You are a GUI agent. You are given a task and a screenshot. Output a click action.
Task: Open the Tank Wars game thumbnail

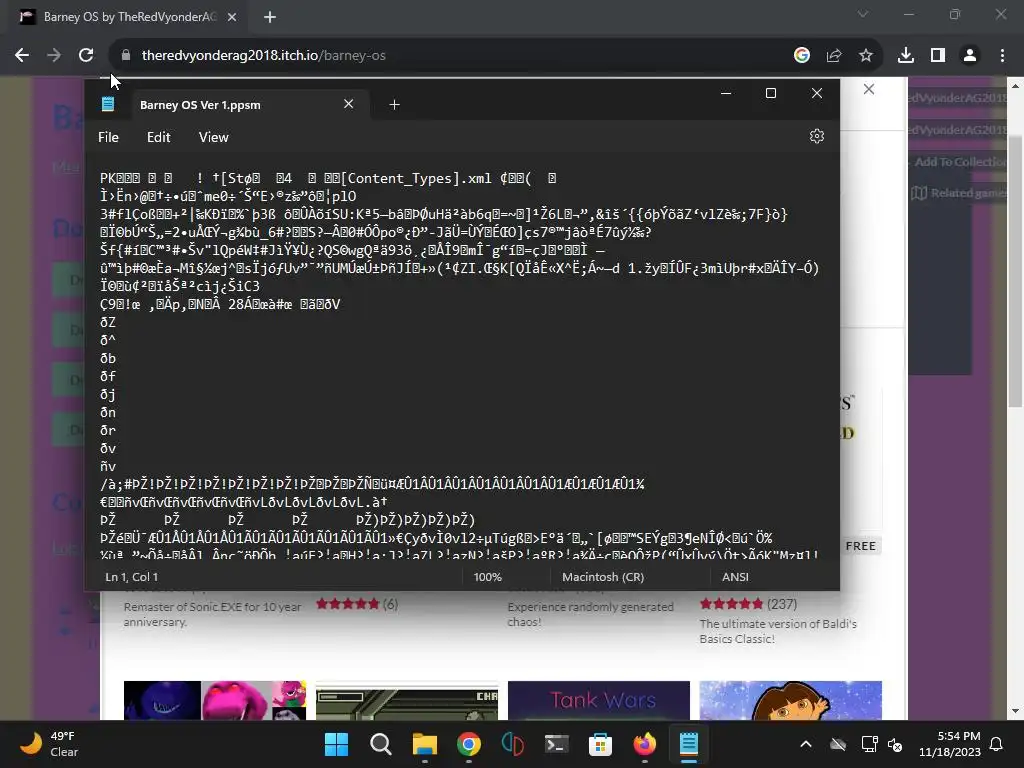(x=598, y=700)
